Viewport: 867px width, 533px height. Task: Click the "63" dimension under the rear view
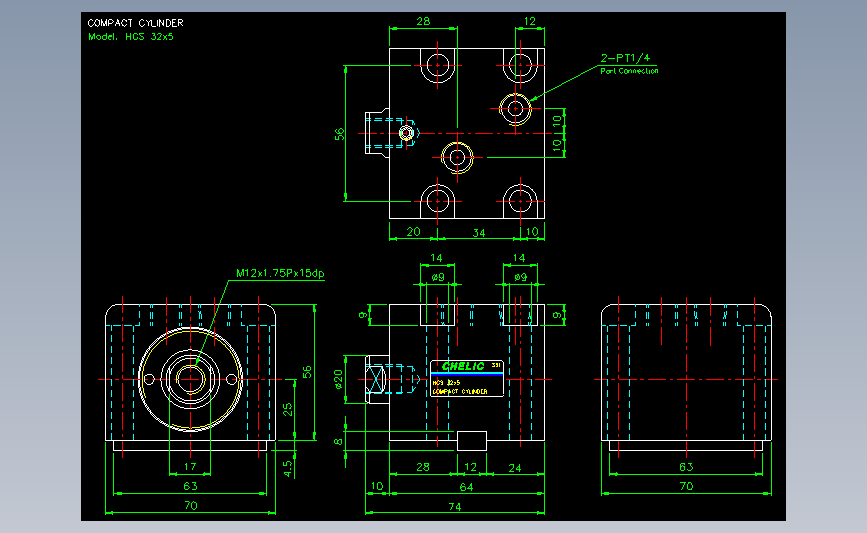pos(686,467)
